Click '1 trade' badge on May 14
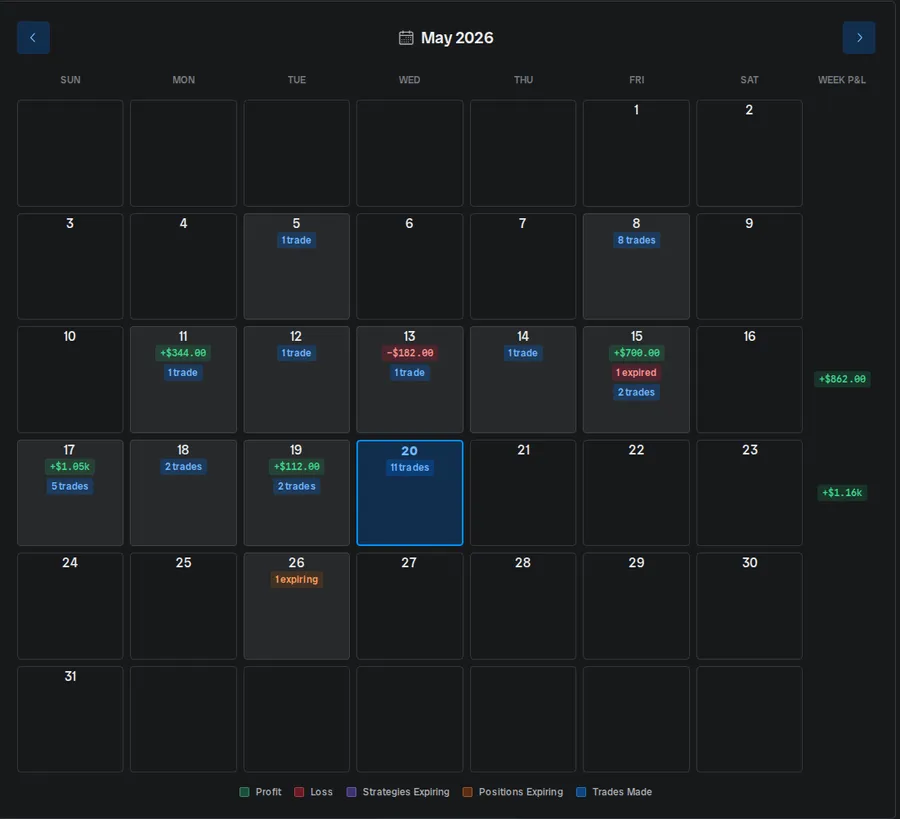This screenshot has width=900, height=819. pos(523,353)
